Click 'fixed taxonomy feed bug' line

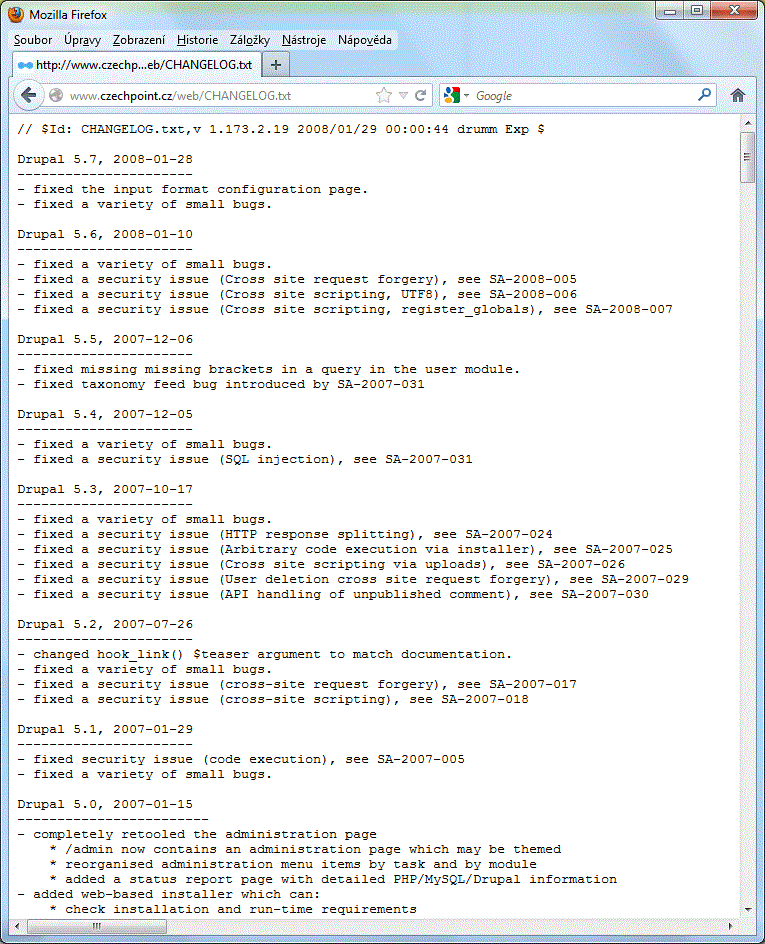221,385
